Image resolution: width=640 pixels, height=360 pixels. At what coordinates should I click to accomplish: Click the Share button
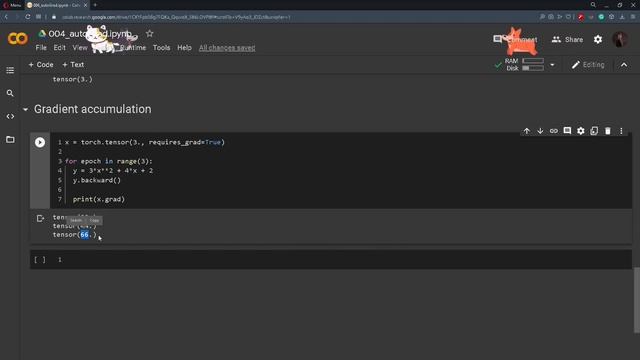(567, 40)
